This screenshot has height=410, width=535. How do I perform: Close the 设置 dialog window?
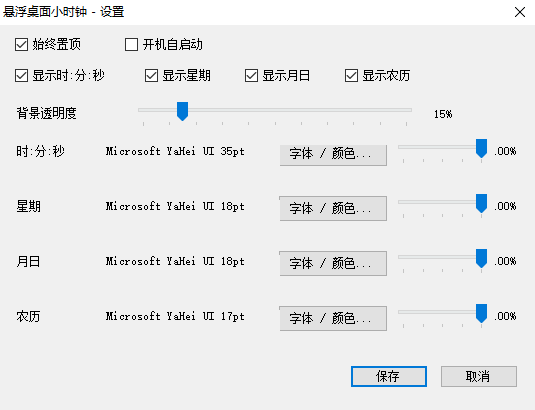520,12
